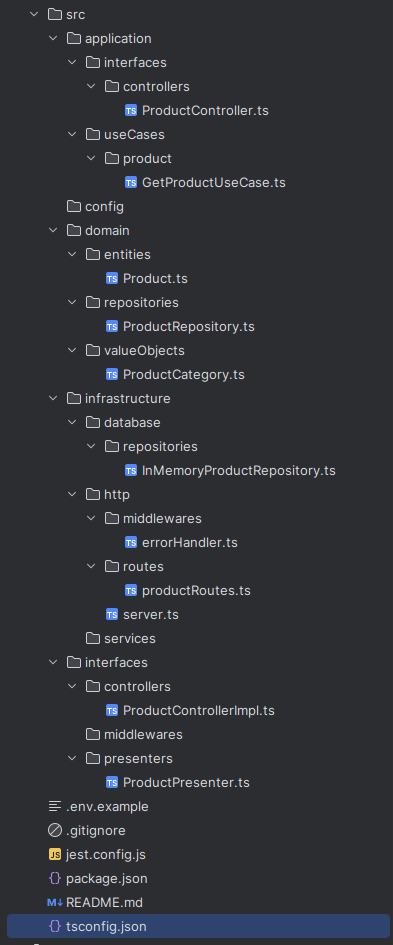Open errorHandler.ts file
Image resolution: width=393 pixels, height=945 pixels.
[189, 542]
